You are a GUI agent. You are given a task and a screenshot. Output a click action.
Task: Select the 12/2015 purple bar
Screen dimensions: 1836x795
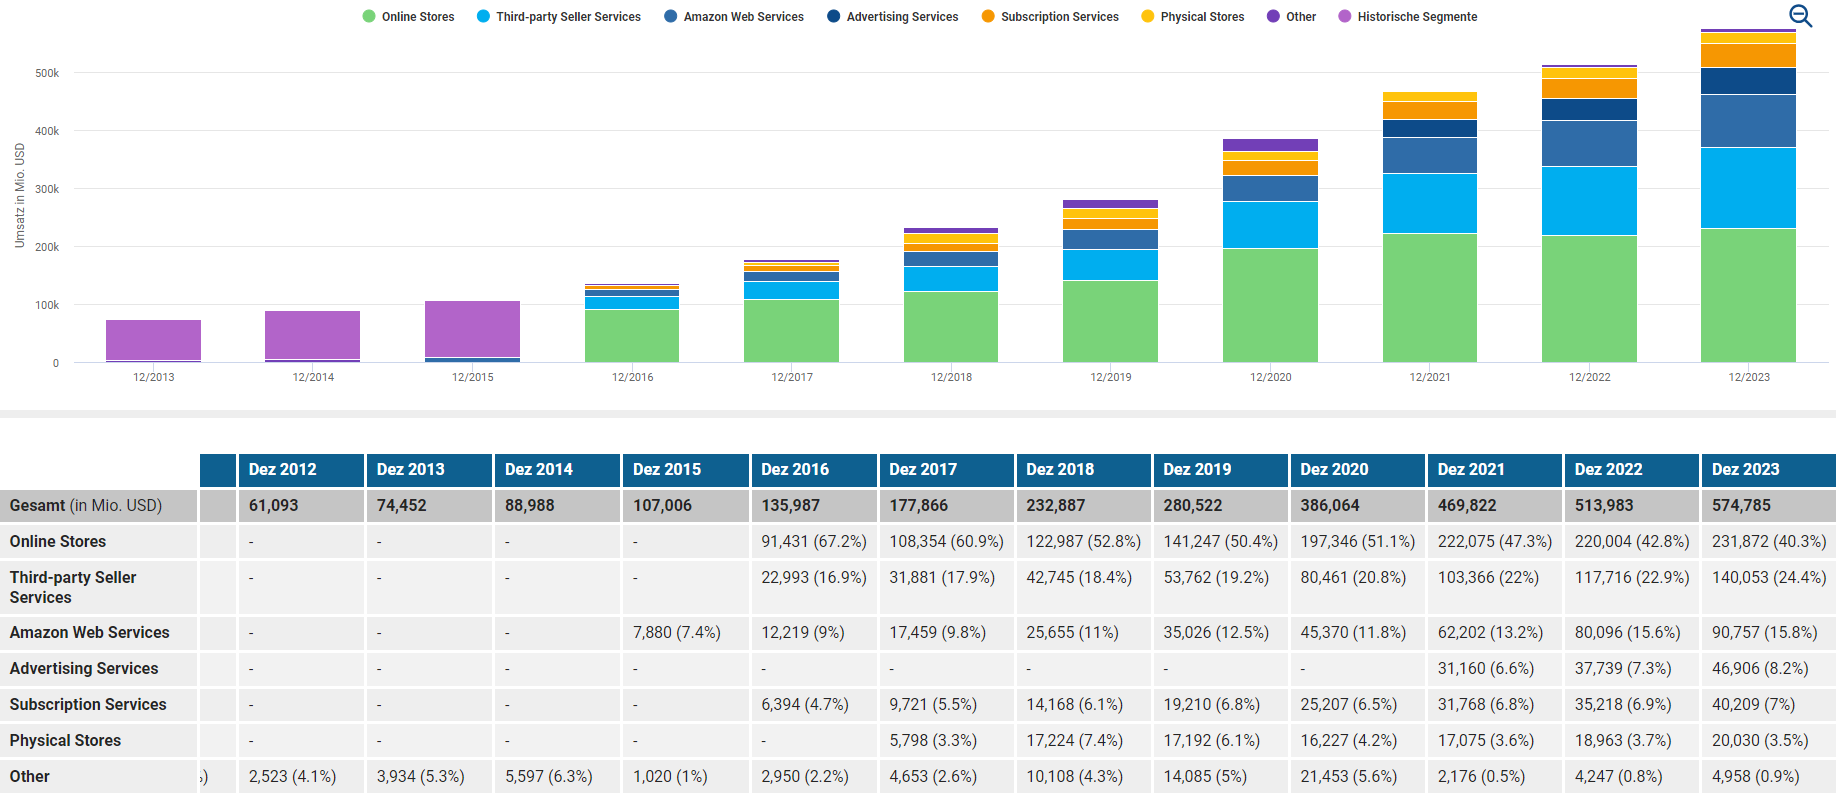click(472, 329)
